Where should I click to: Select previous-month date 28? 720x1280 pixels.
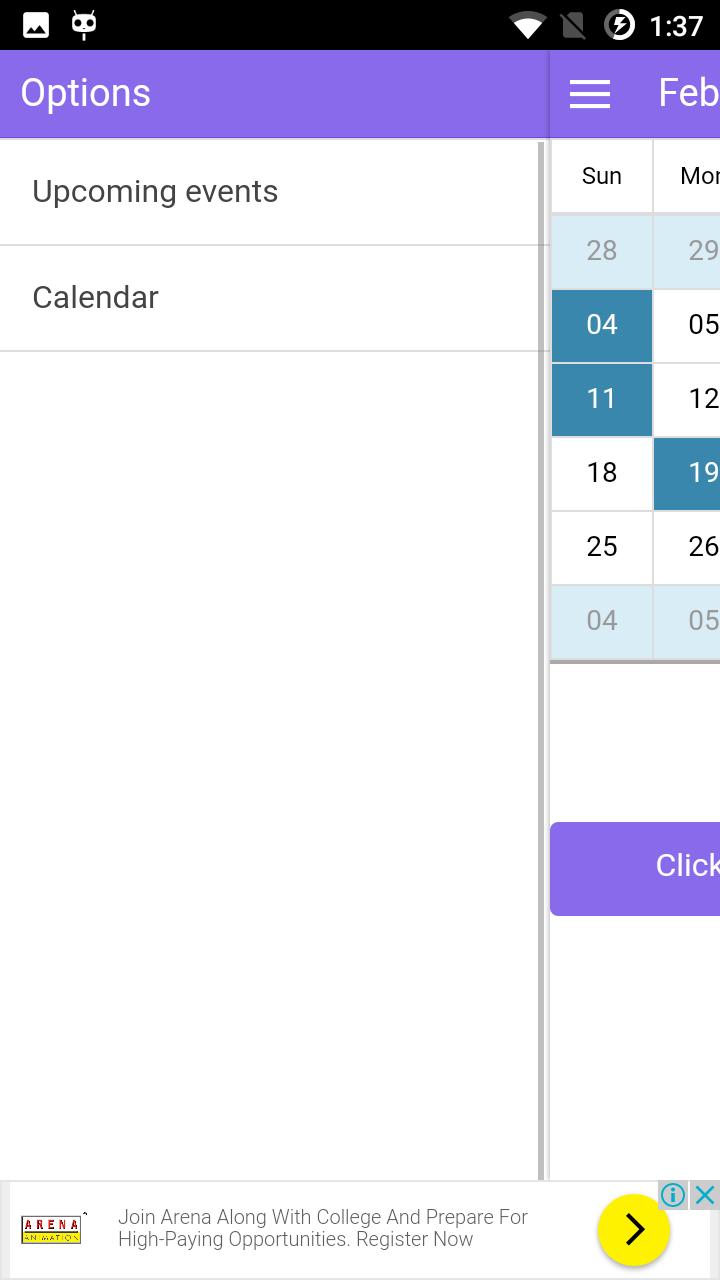click(602, 251)
